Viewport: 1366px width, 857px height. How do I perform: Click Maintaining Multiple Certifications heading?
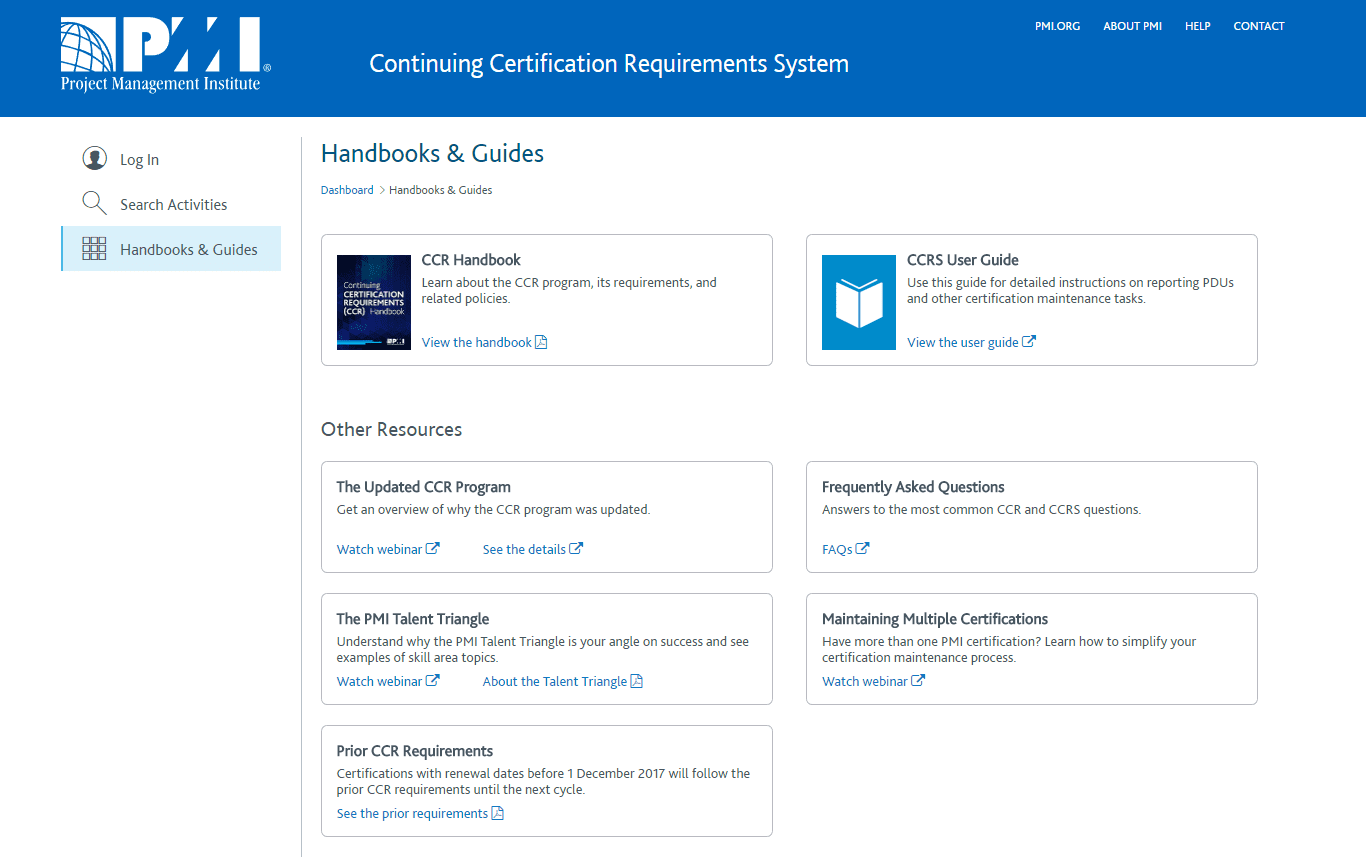(935, 619)
